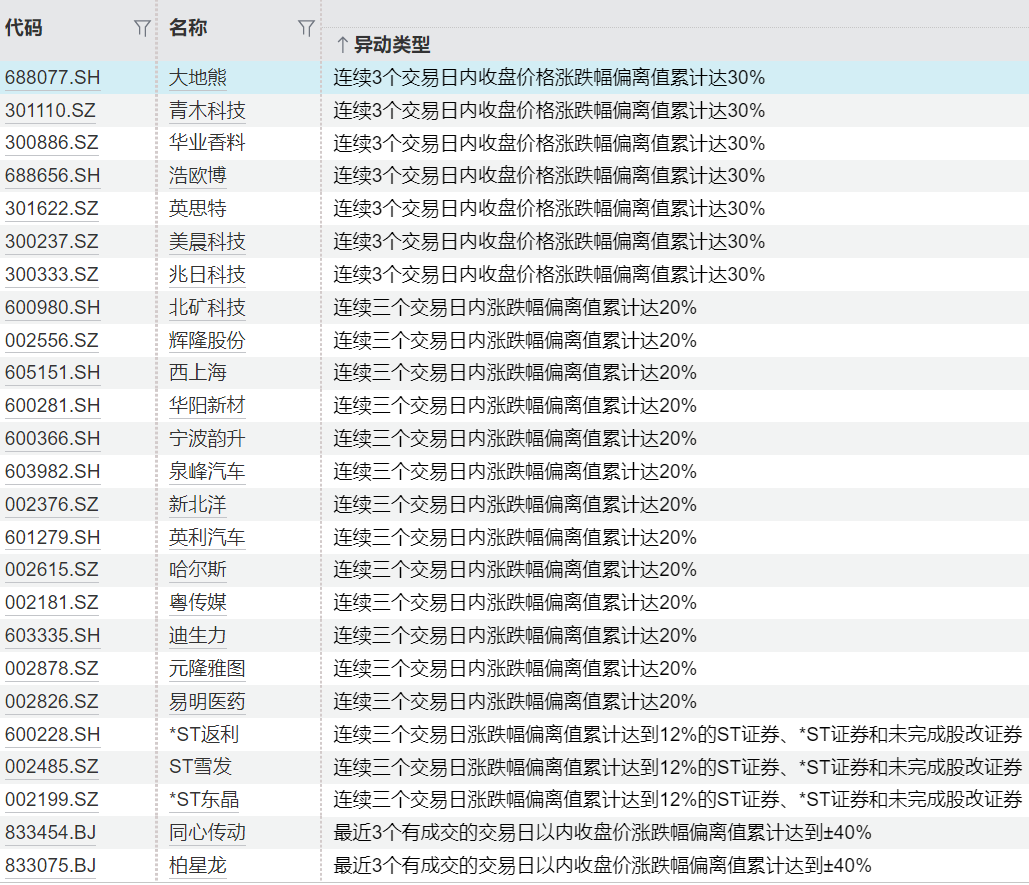
Task: Open stock name 北矿科技
Action: [207, 308]
